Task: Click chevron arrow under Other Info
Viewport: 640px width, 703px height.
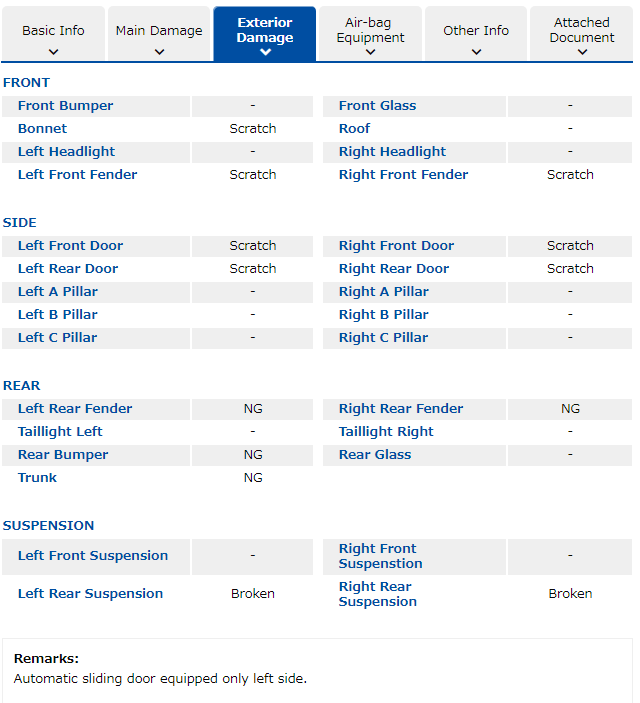Action: tap(476, 52)
